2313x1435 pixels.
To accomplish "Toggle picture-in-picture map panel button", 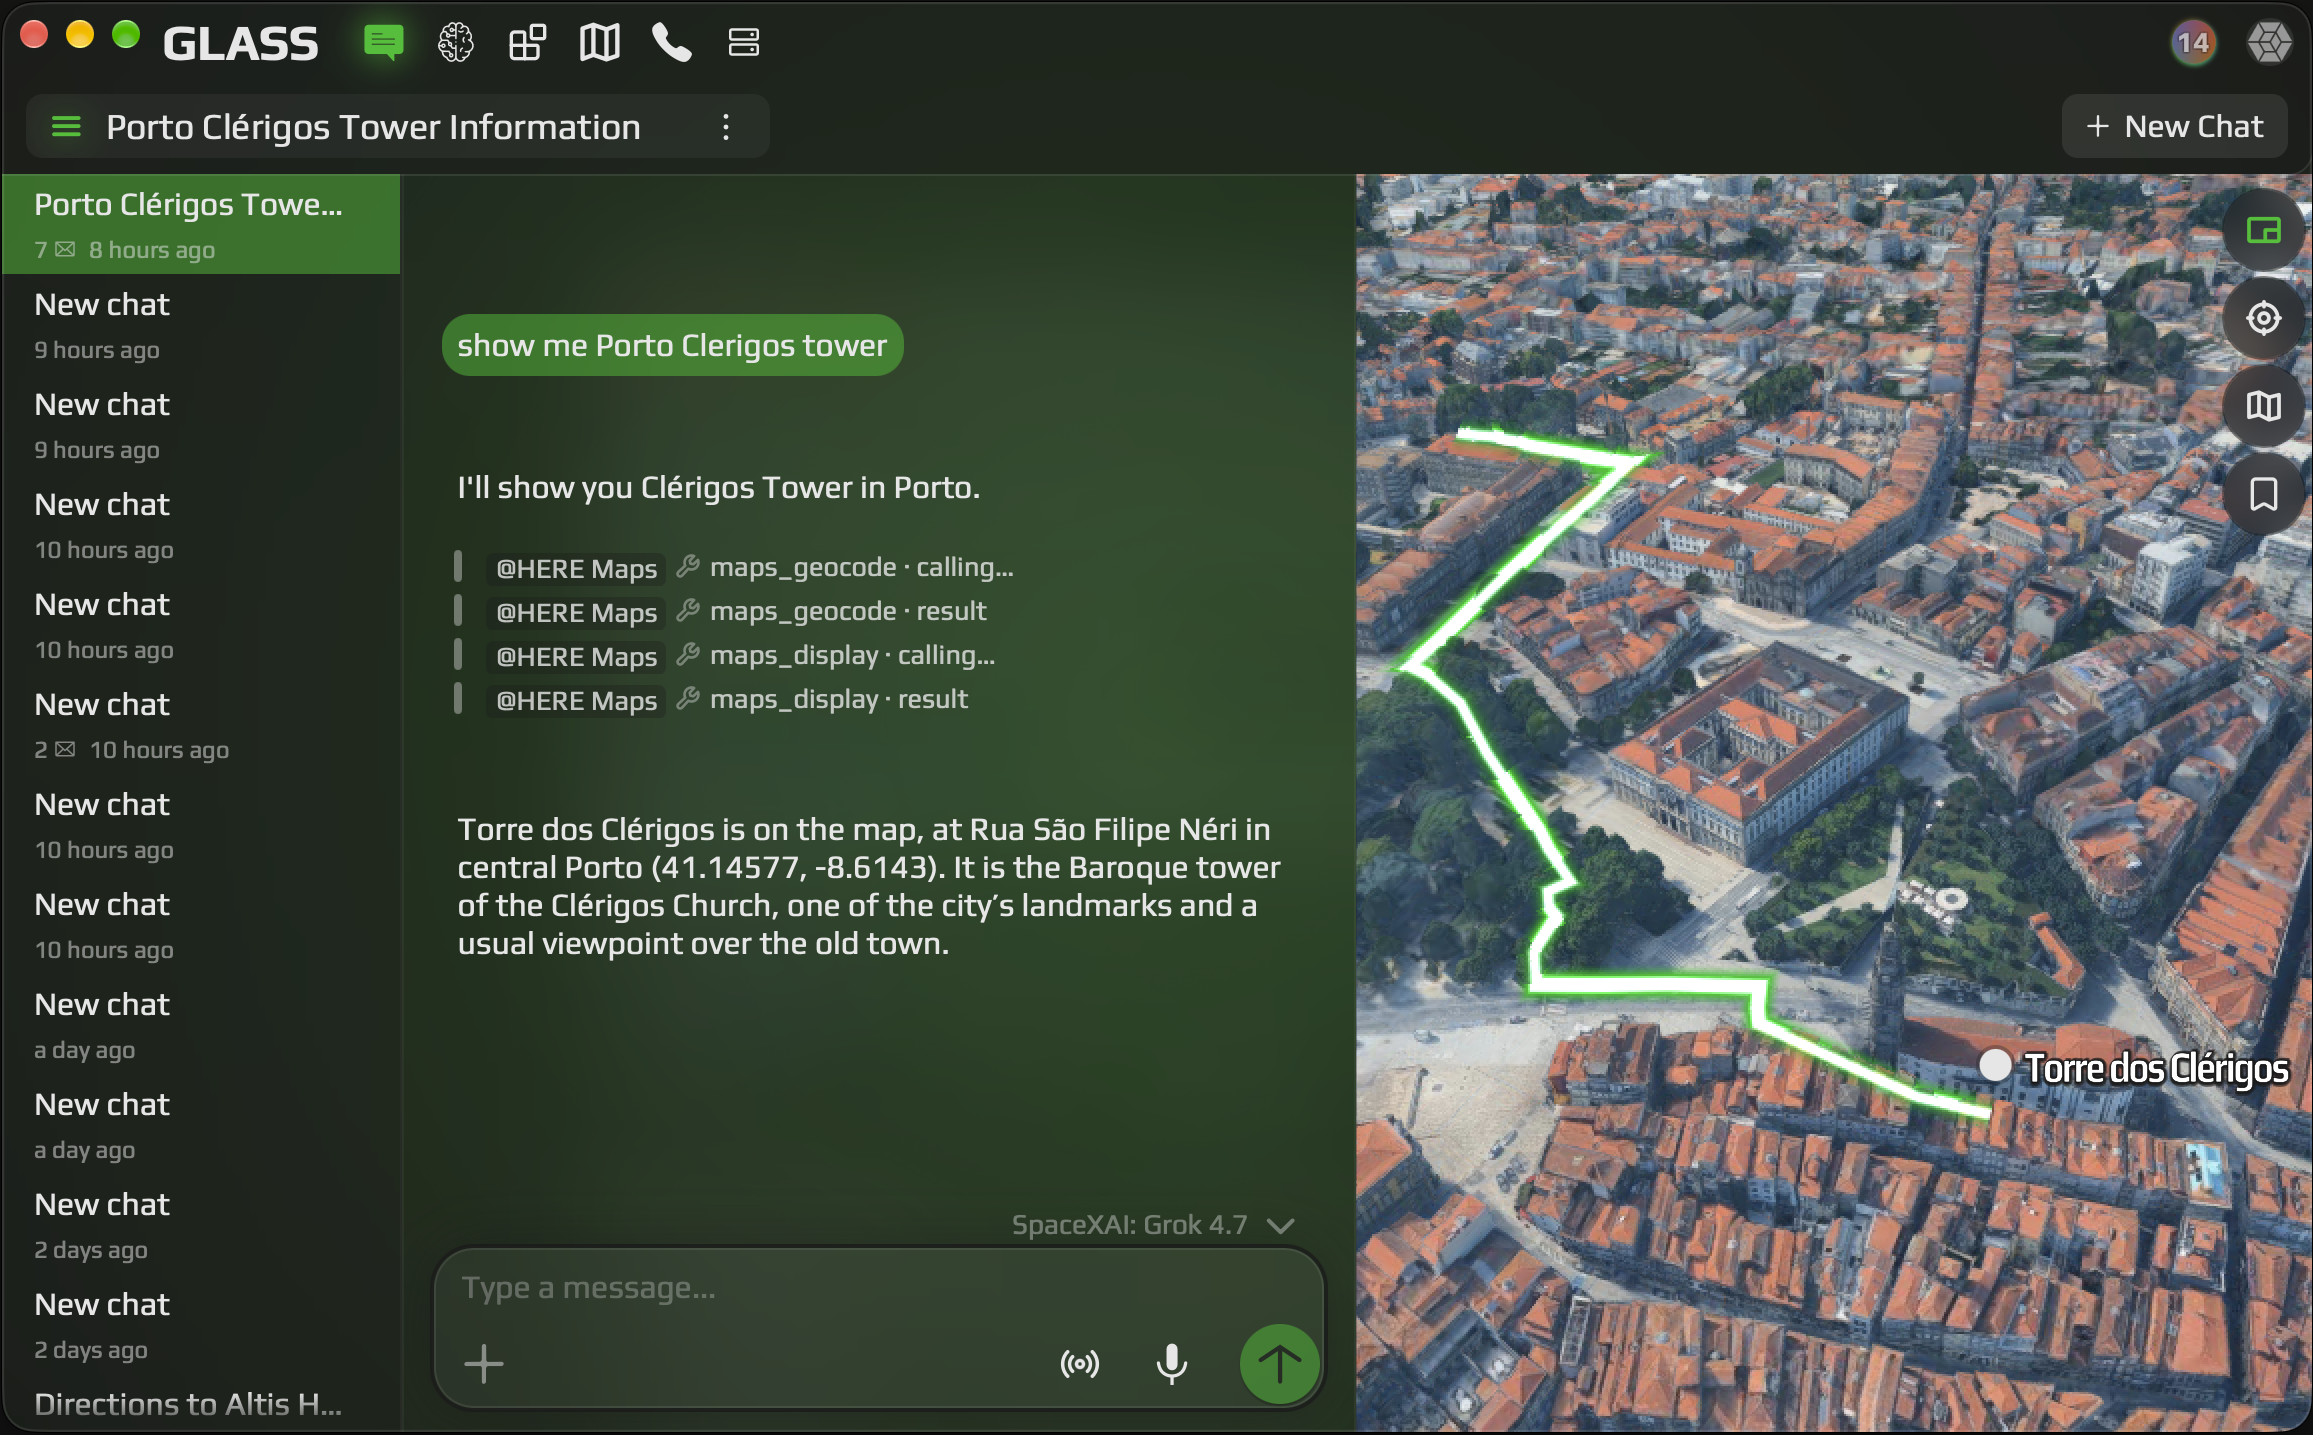I will [x=2263, y=231].
